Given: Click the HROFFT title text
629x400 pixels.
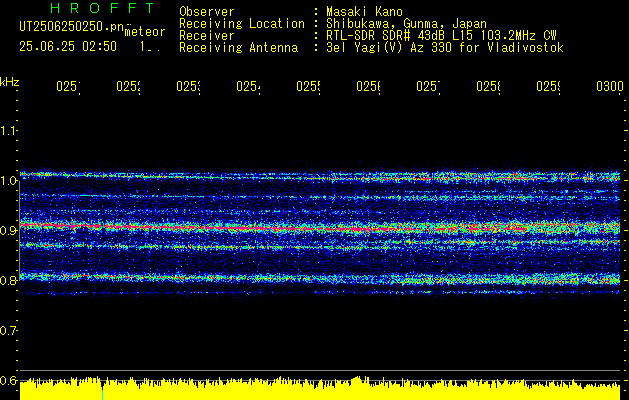Looking at the screenshot, I should pos(103,8).
